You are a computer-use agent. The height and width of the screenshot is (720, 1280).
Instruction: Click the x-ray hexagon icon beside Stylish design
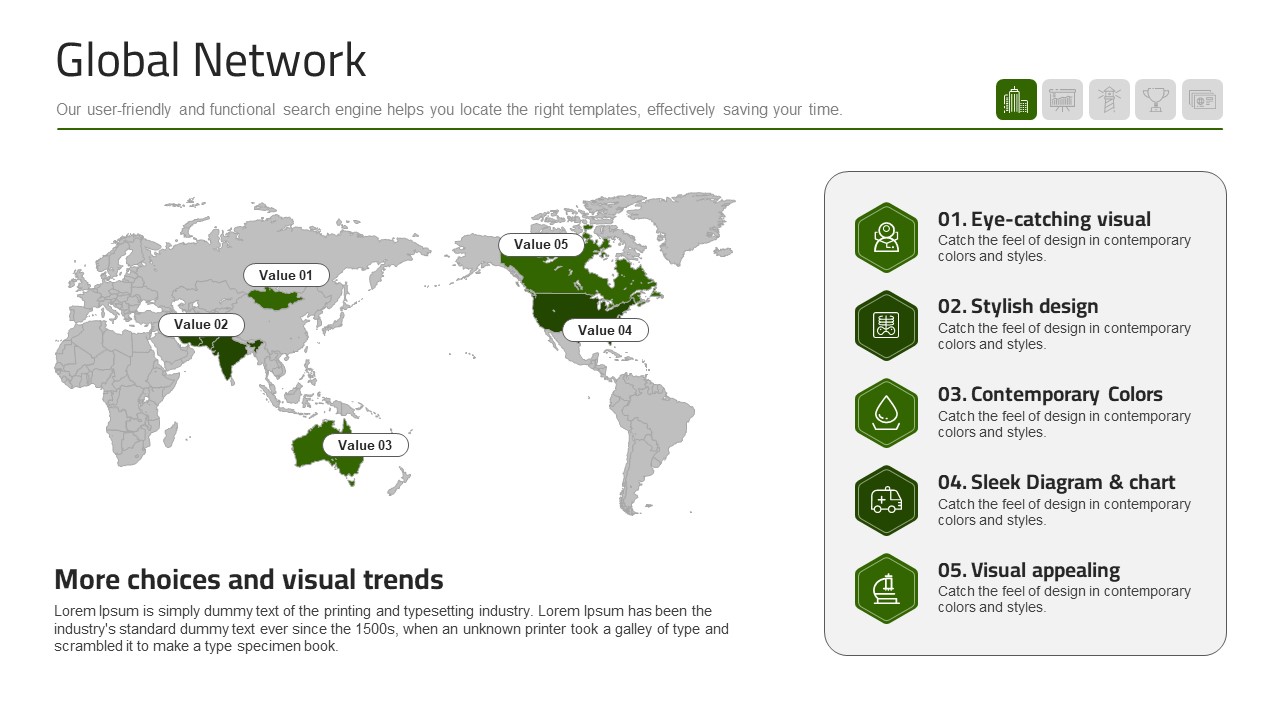coord(886,325)
